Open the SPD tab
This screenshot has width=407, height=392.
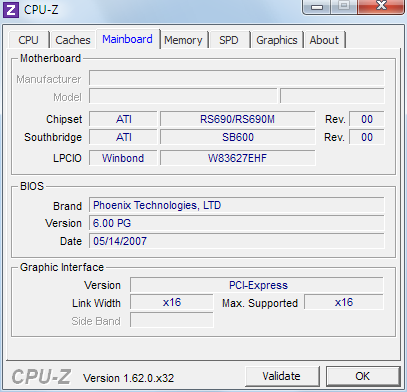pos(229,40)
